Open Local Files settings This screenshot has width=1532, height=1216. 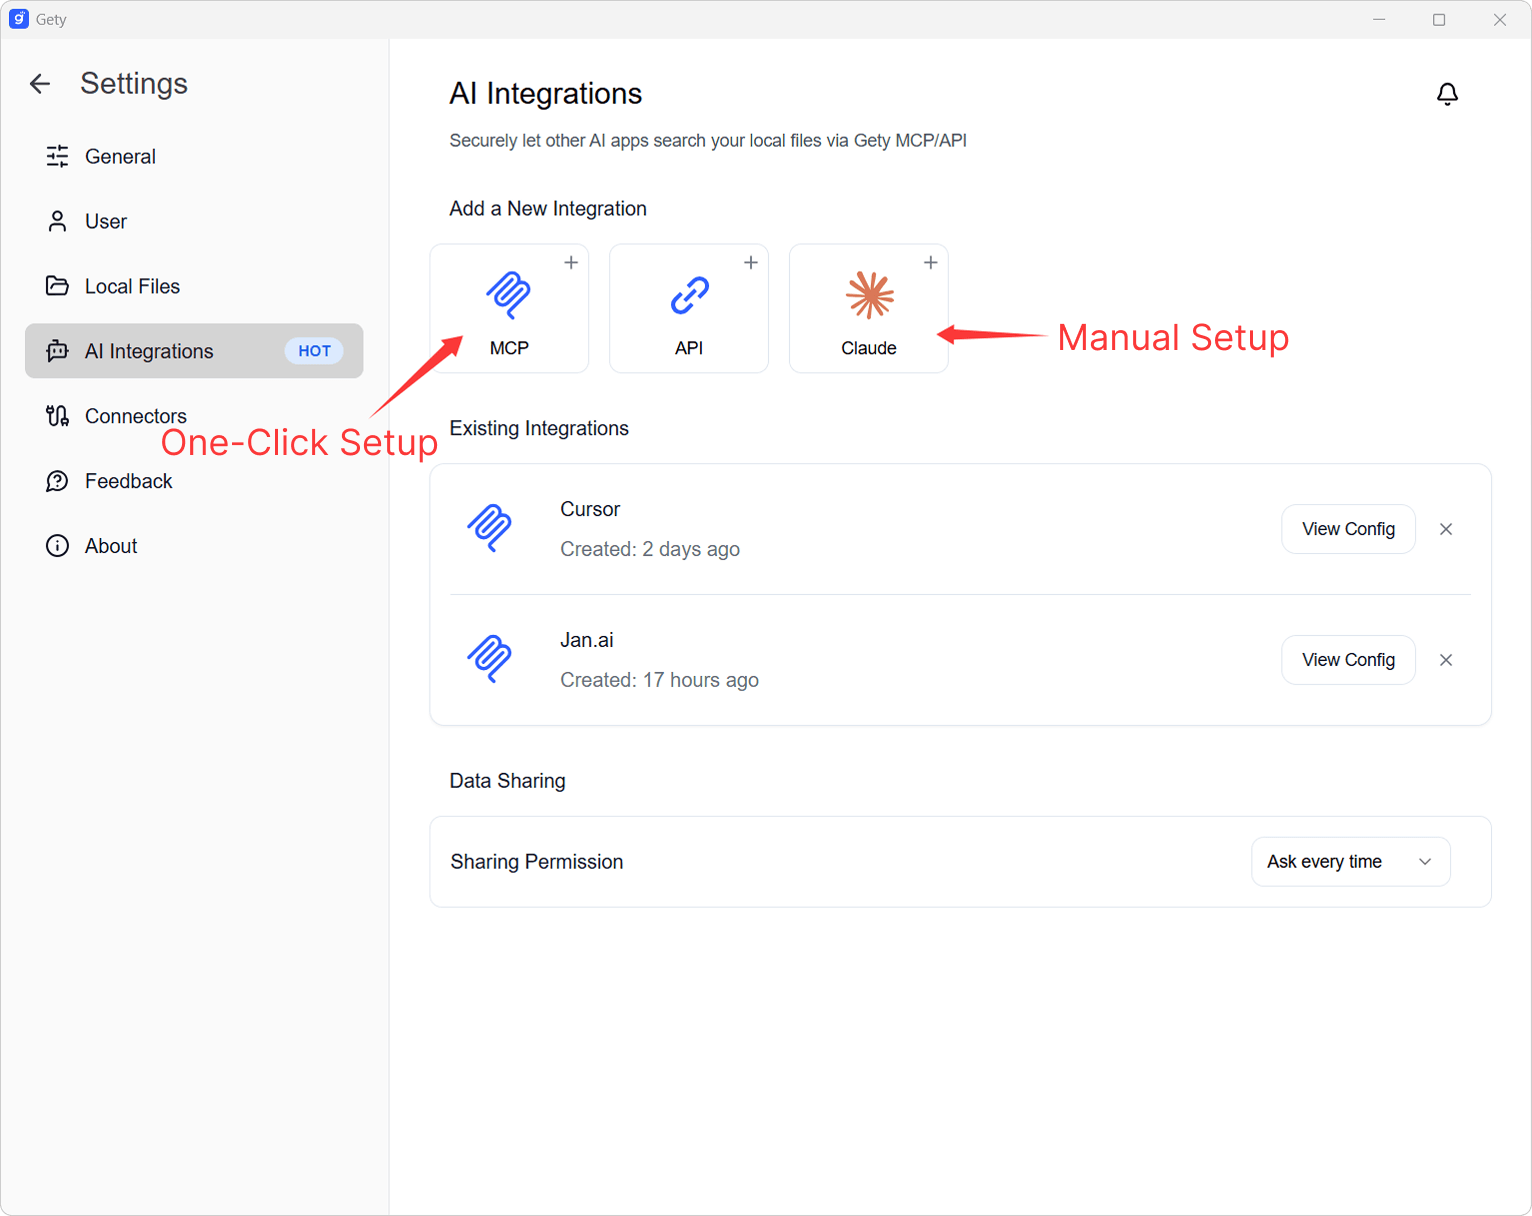pos(132,286)
